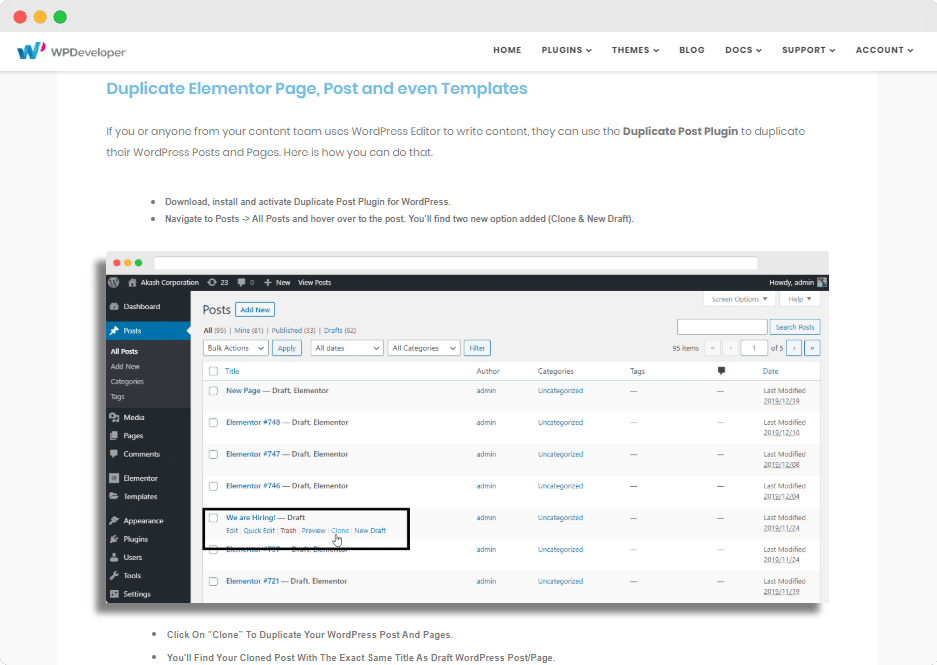Select the Elementor #748 row checkbox
The width and height of the screenshot is (937, 665).
pyautogui.click(x=213, y=423)
